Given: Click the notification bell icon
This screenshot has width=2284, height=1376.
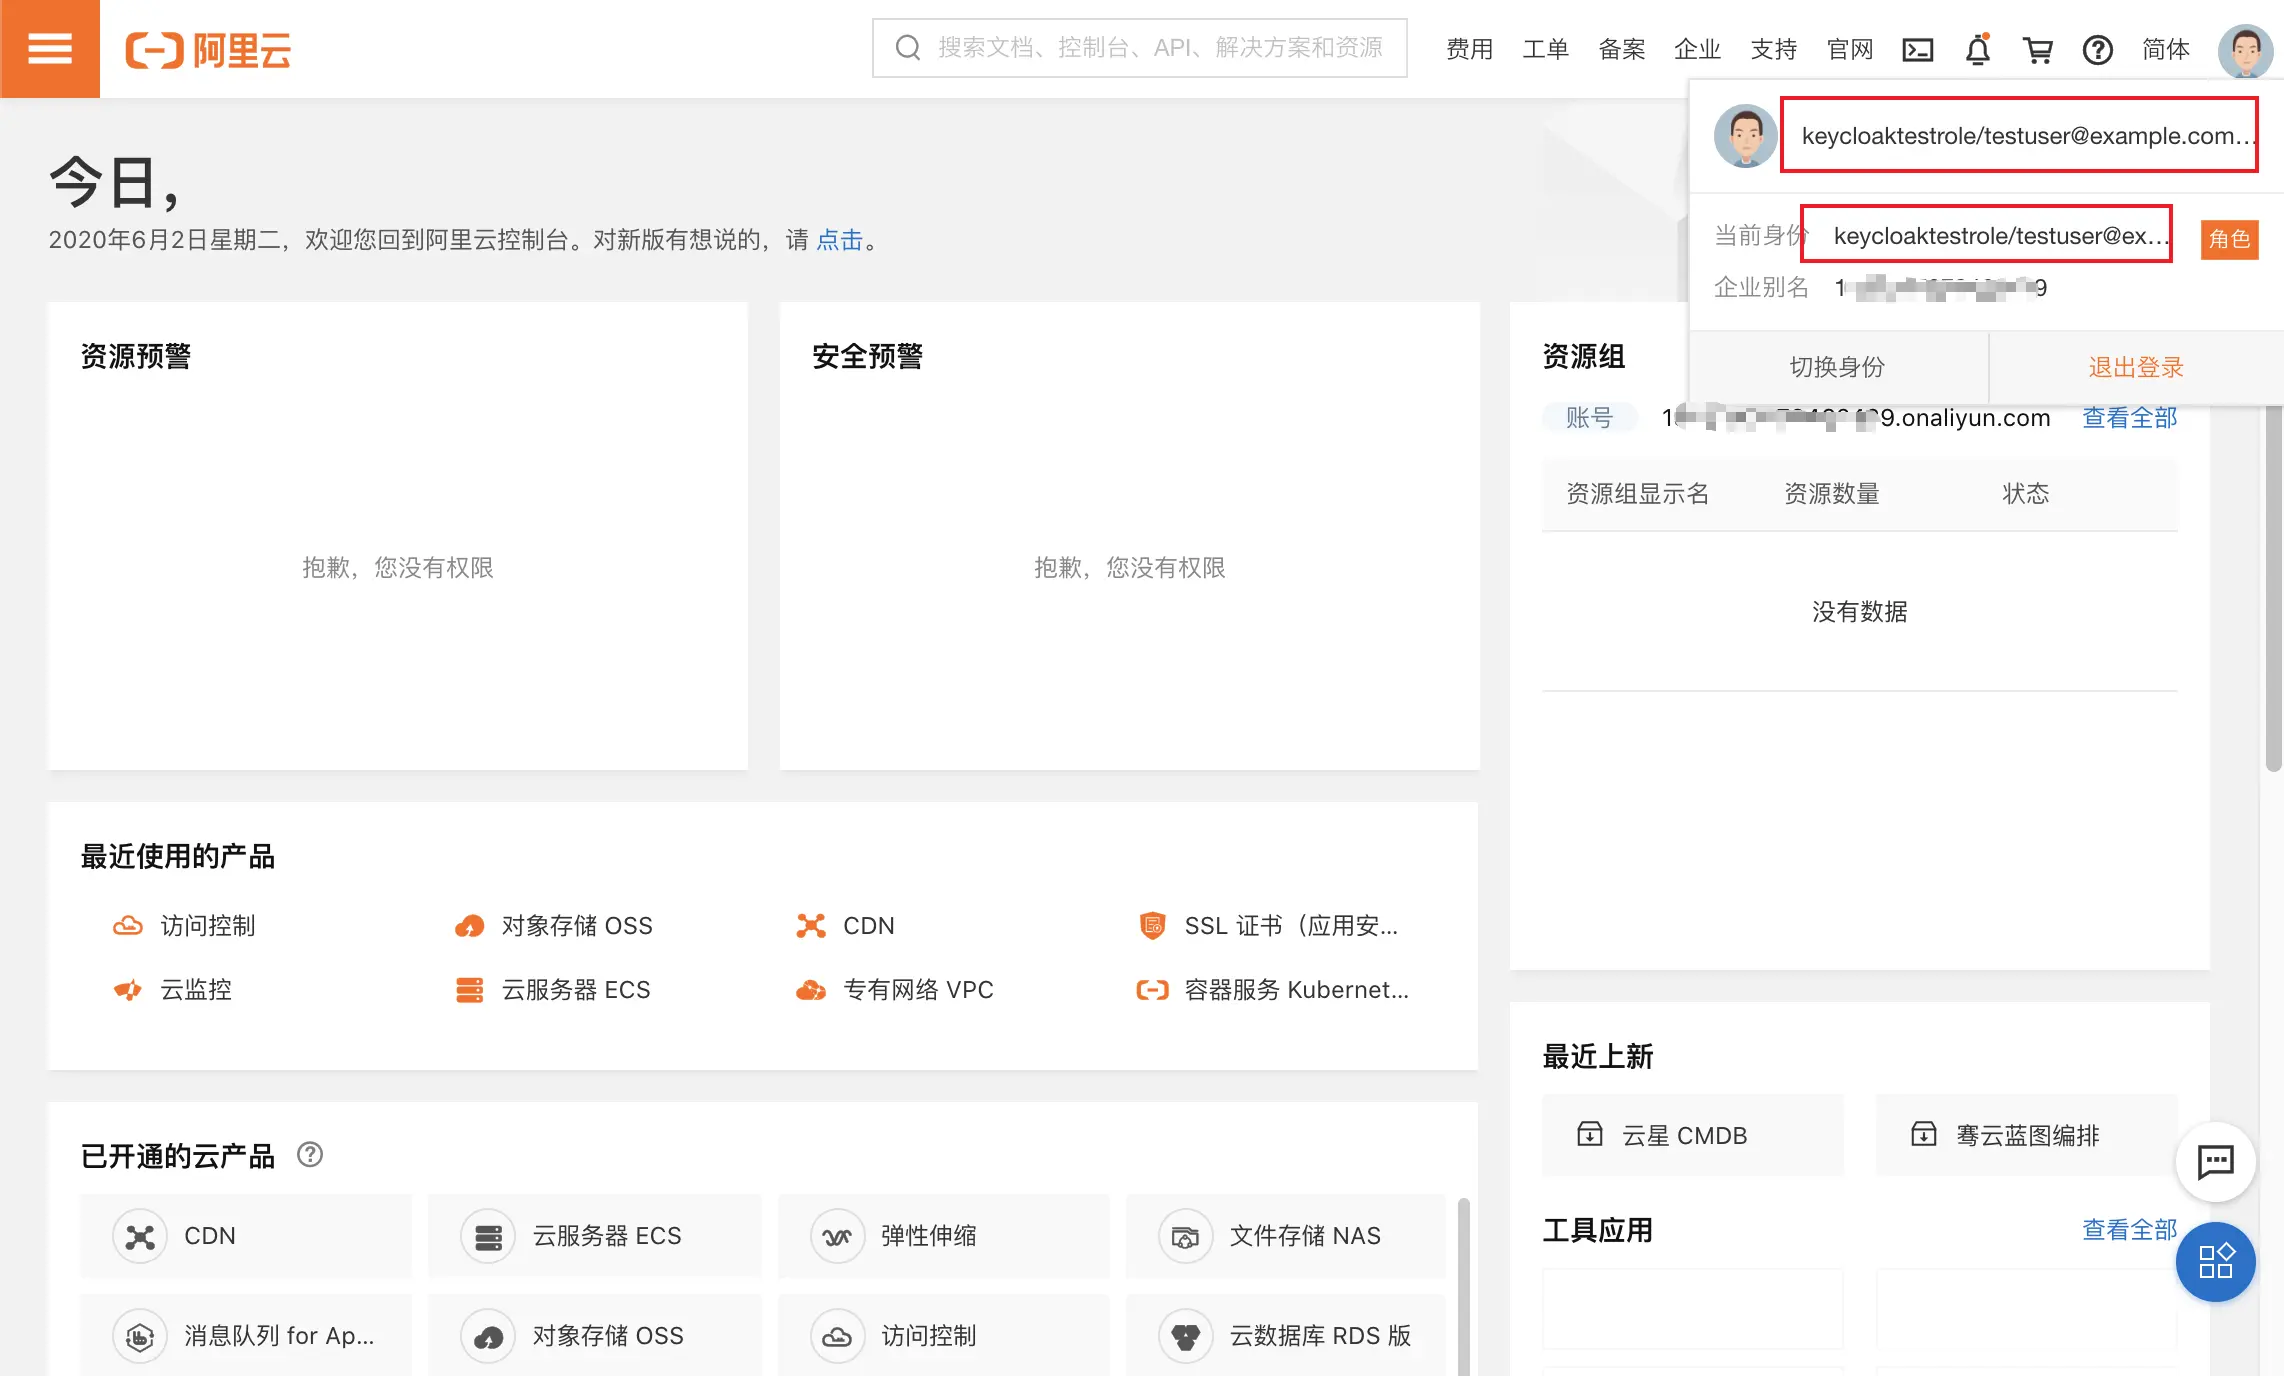Looking at the screenshot, I should (1979, 49).
